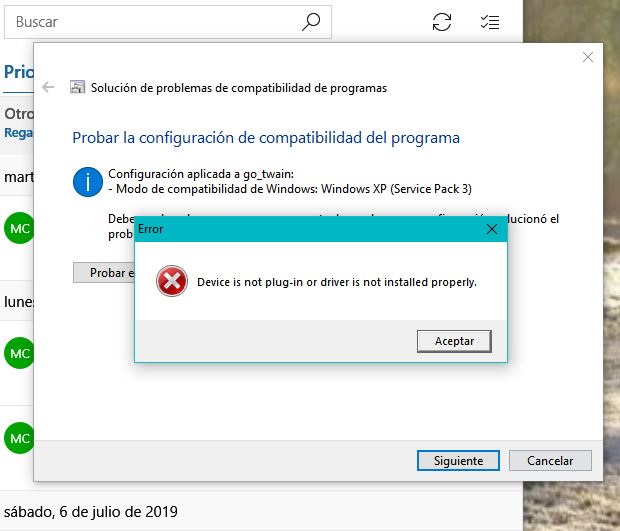Click the Cancelar button

[x=550, y=461]
